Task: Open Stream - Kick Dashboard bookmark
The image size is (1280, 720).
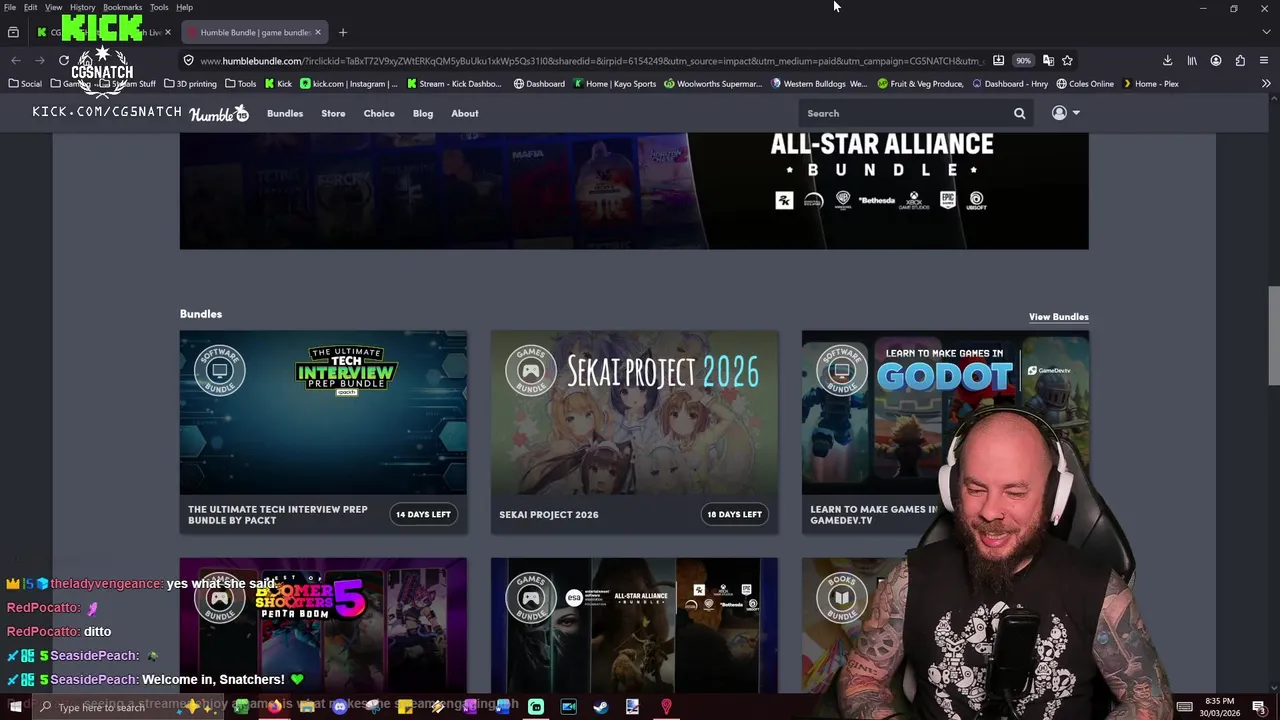Action: [x=453, y=84]
